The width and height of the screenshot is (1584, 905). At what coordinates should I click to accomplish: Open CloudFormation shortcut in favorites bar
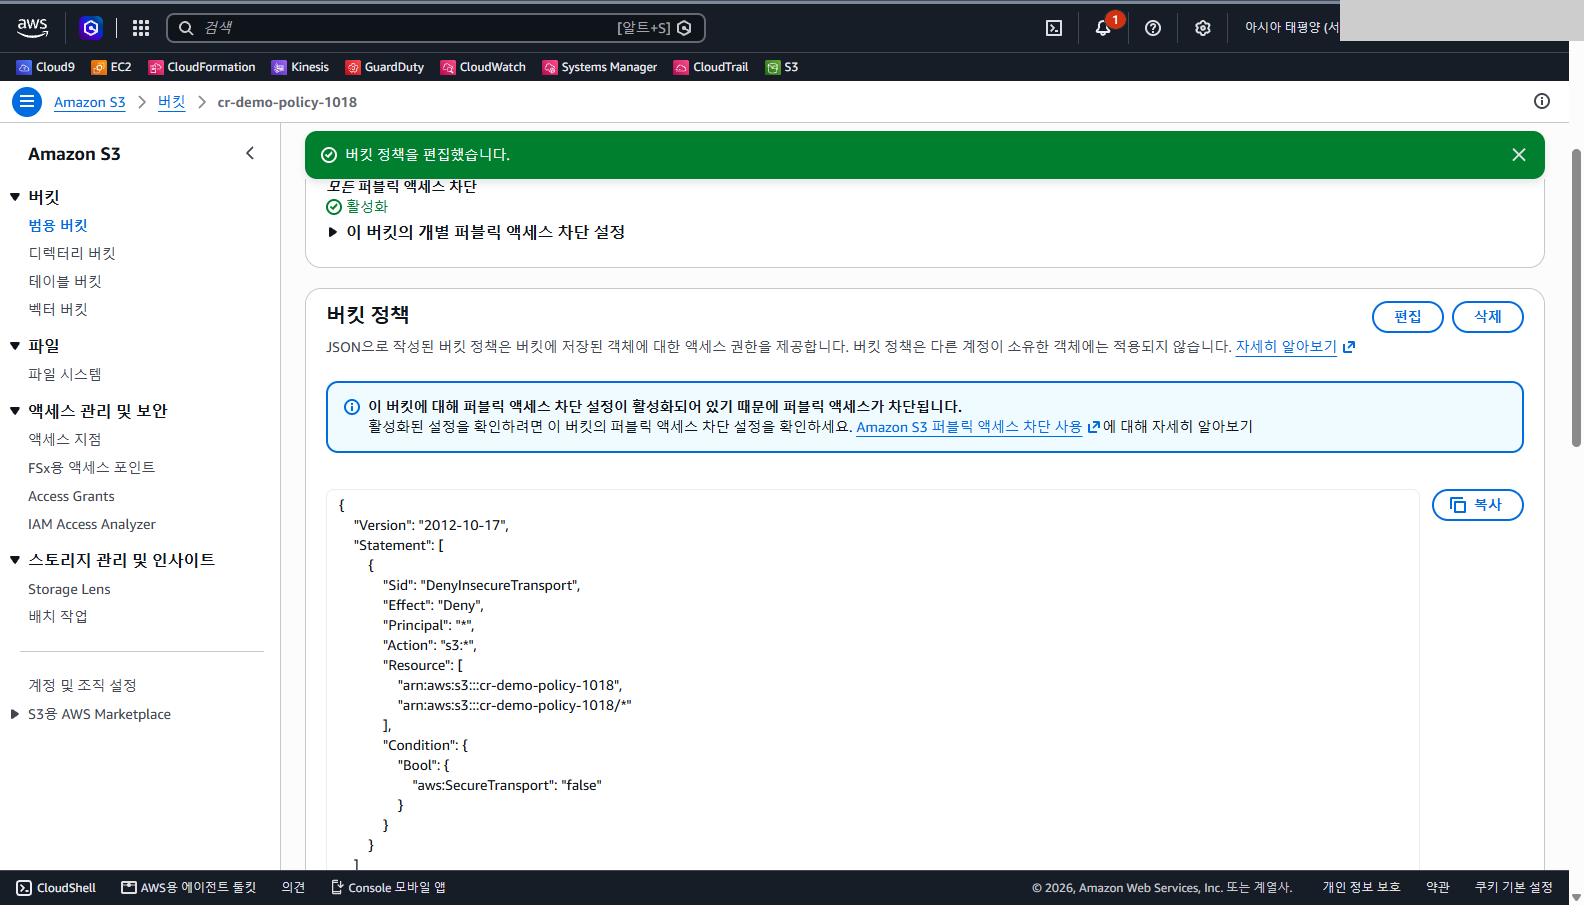click(x=202, y=67)
